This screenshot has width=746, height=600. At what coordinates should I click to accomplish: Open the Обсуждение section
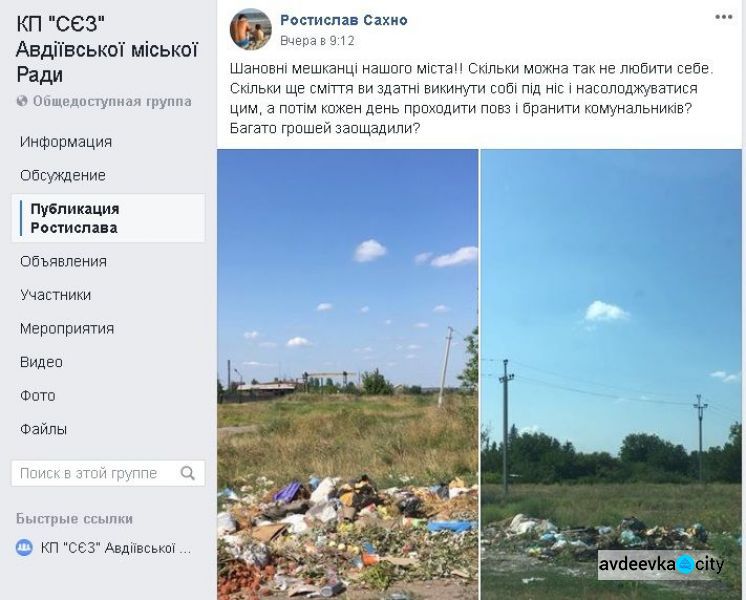click(63, 175)
